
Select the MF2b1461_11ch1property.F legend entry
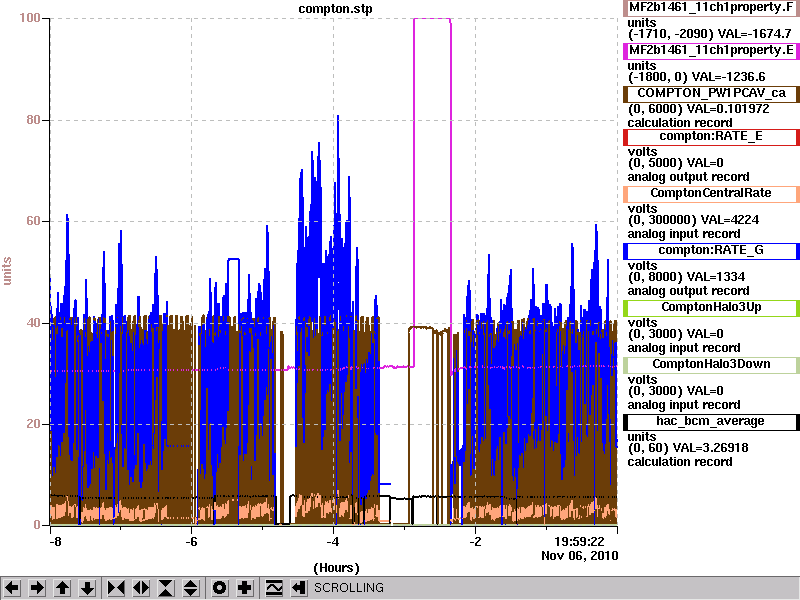click(x=711, y=8)
